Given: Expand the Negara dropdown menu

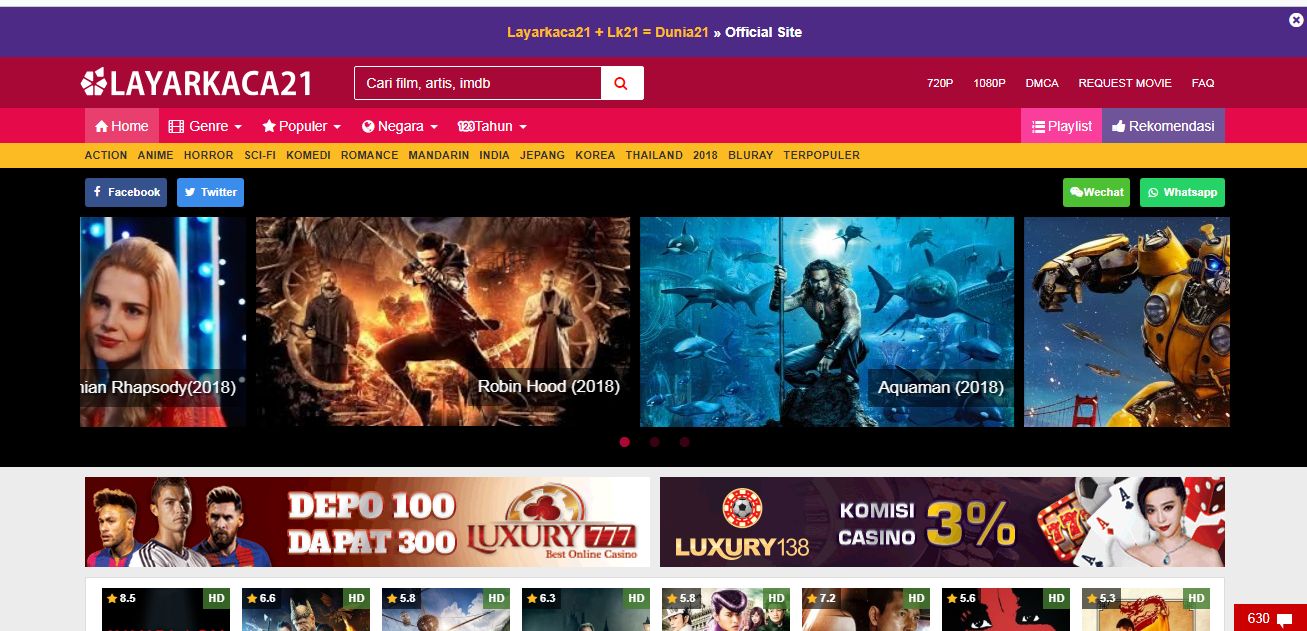Looking at the screenshot, I should coord(400,126).
